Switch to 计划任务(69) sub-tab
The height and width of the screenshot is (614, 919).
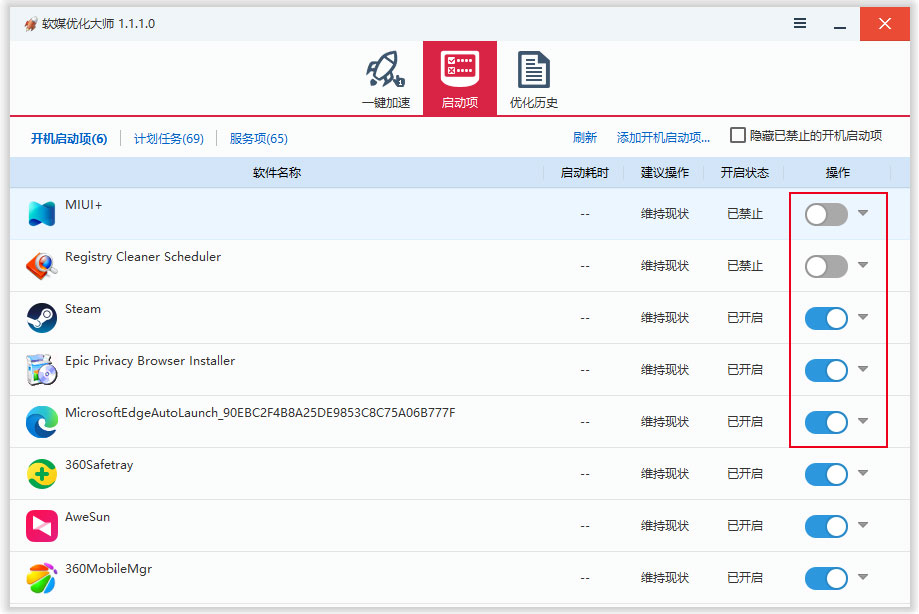(169, 139)
